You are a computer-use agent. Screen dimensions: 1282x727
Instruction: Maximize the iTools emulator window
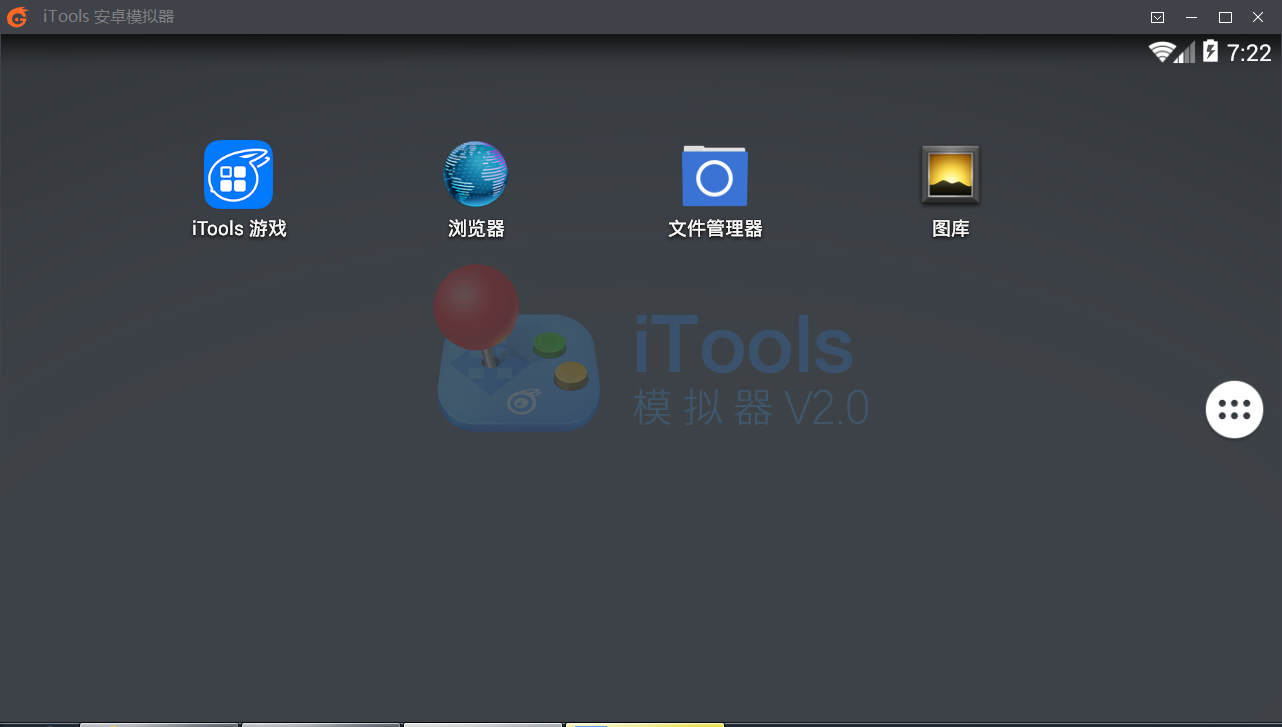click(x=1224, y=17)
